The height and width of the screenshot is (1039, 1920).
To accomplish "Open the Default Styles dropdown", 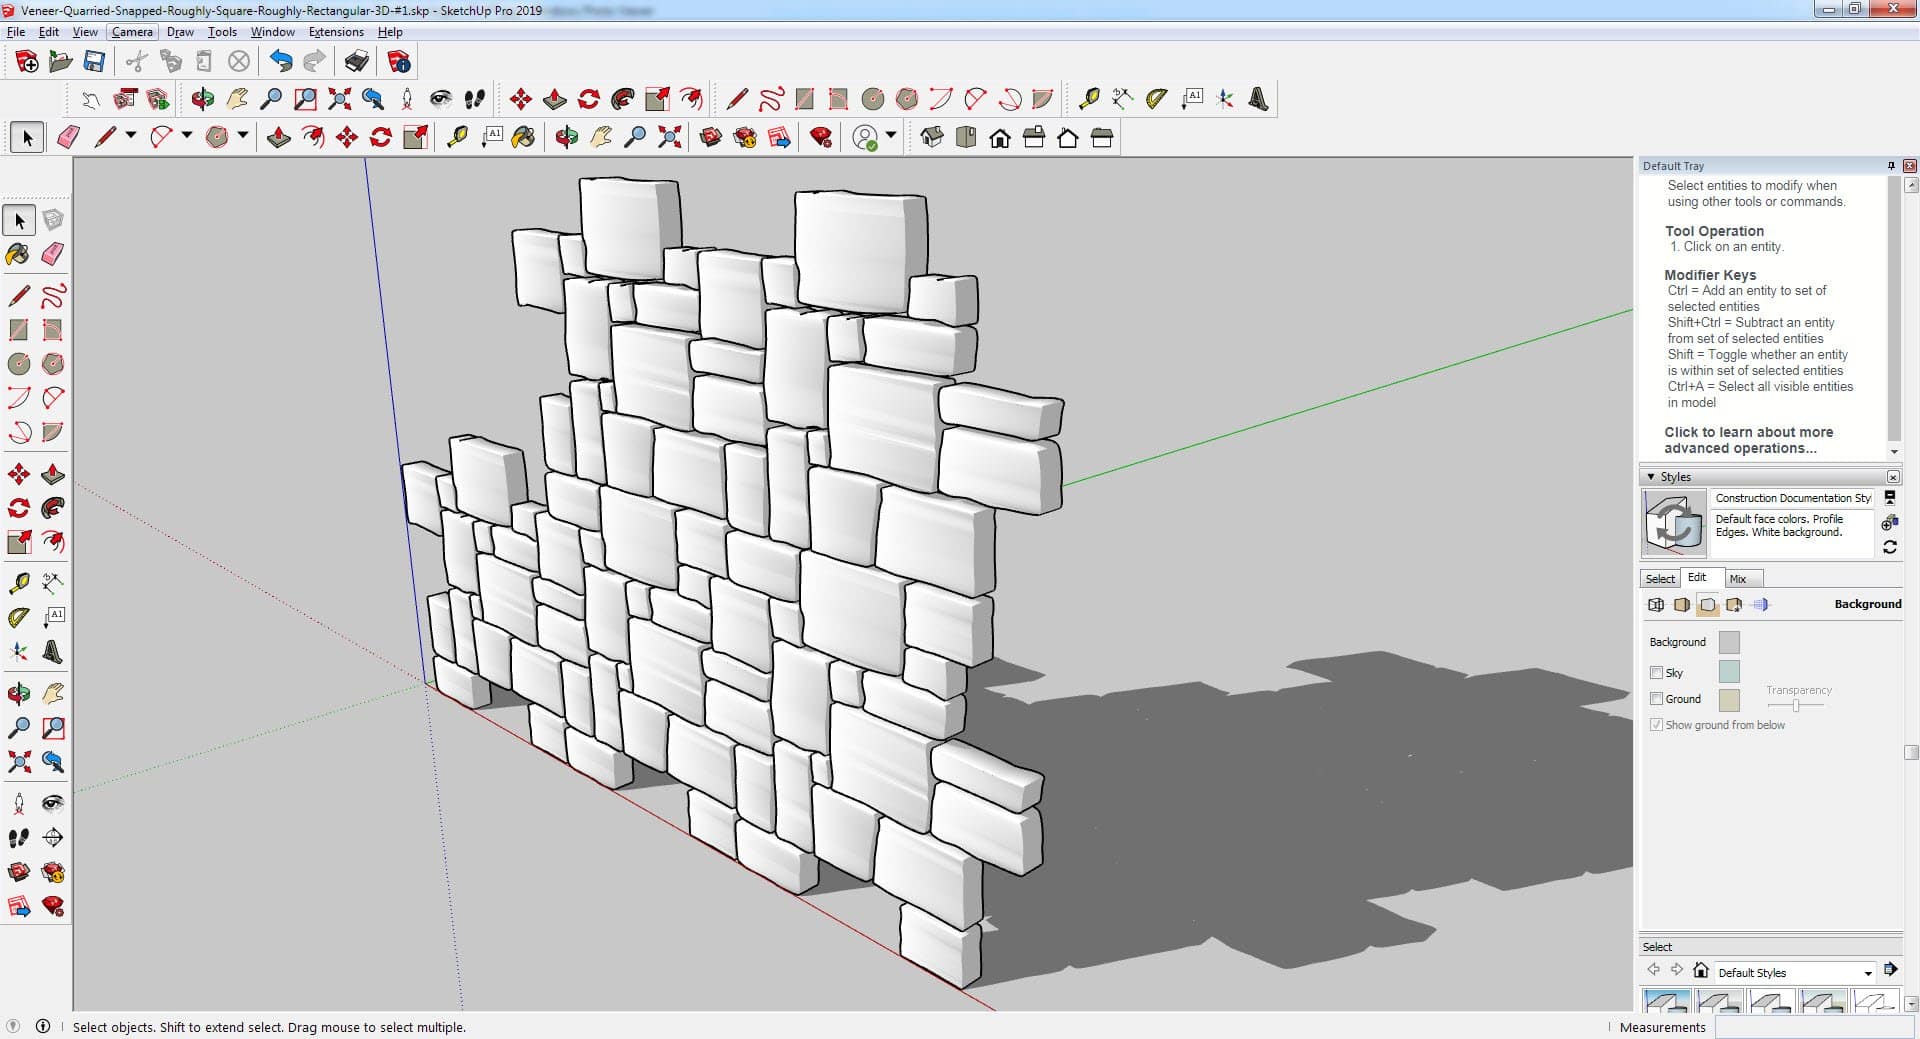I will (1867, 973).
